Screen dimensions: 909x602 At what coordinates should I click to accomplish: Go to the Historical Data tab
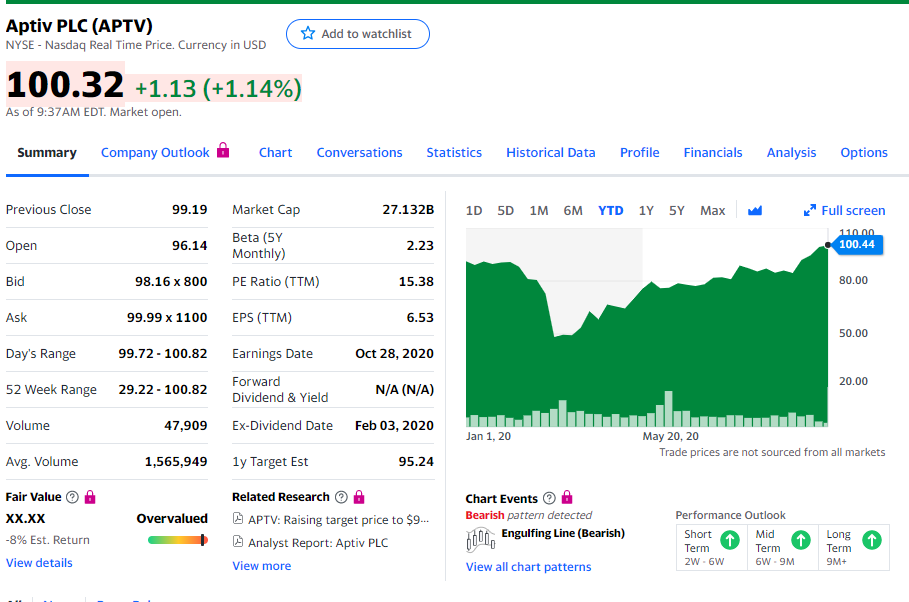coord(550,152)
